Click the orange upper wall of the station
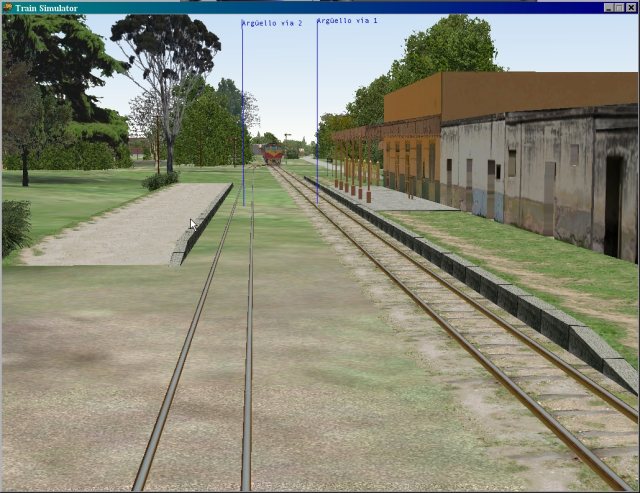 coord(520,94)
